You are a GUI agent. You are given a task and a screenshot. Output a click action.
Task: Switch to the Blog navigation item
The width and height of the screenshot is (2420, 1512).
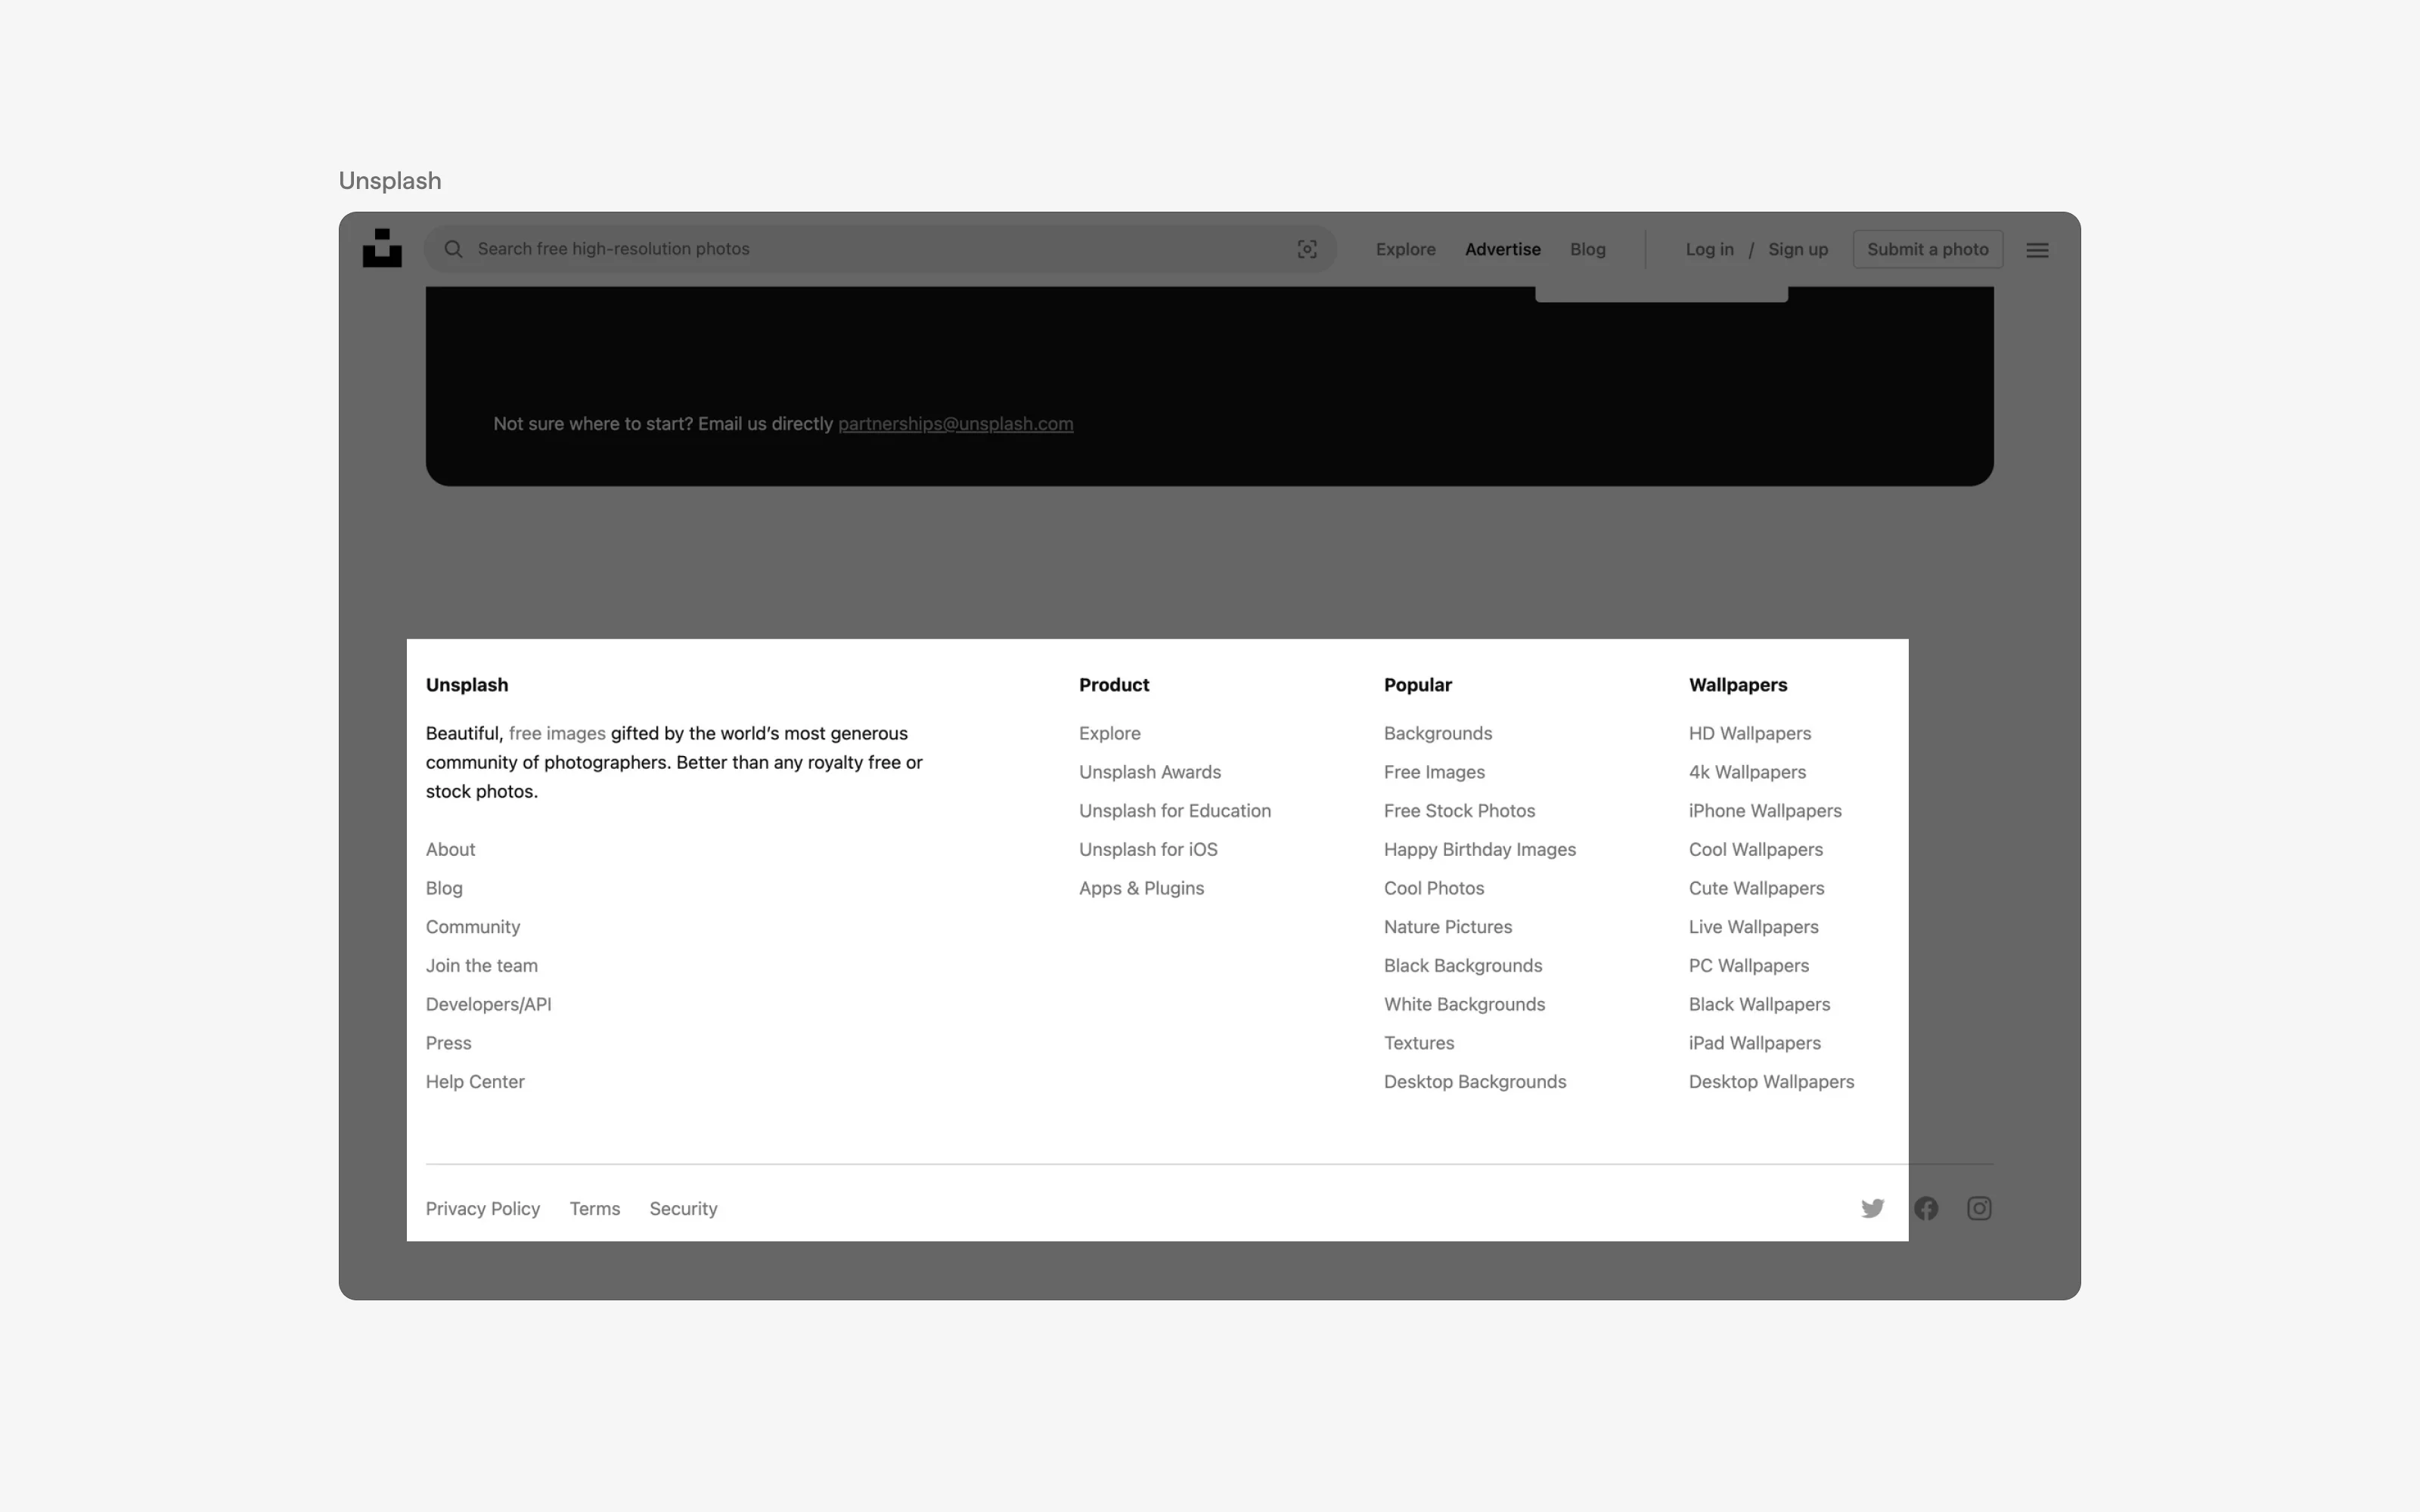coord(1588,248)
